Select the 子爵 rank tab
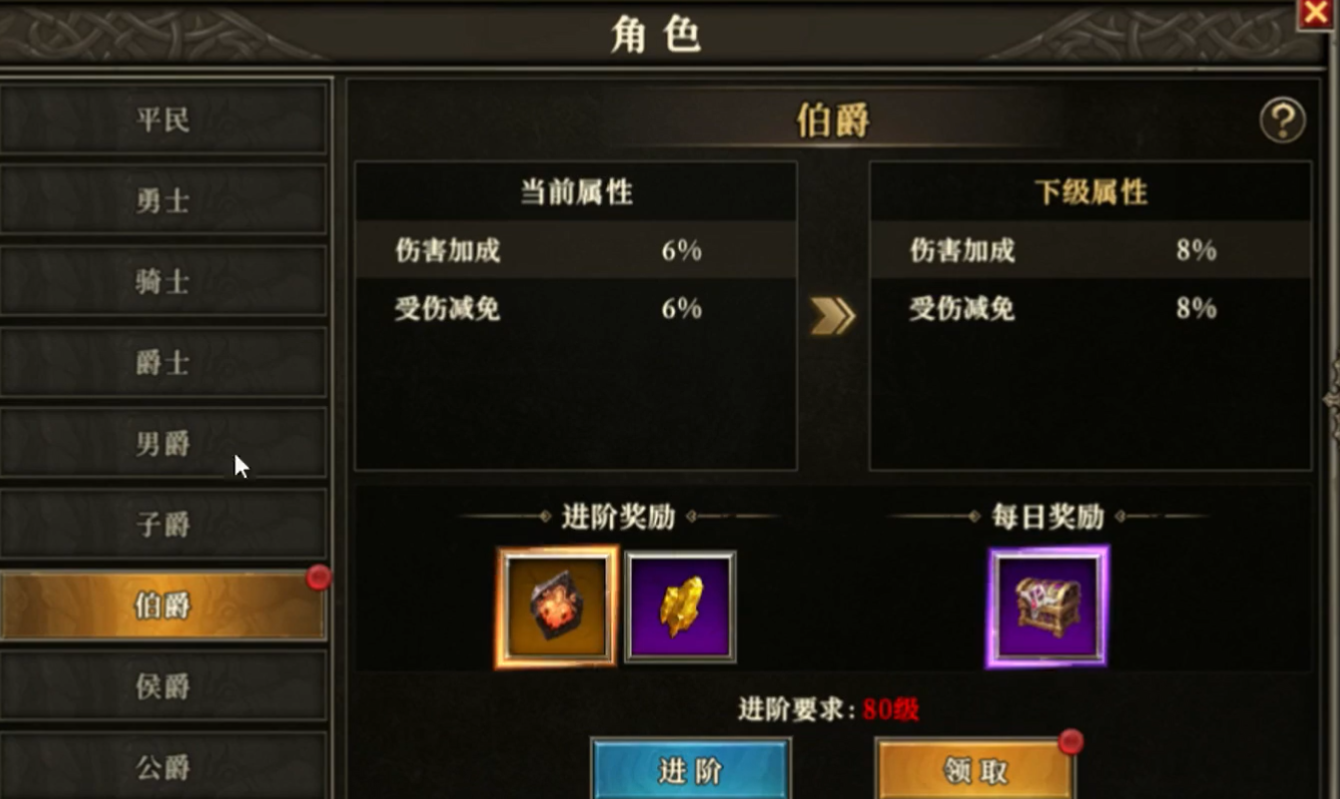Screen dimensions: 1340x799 (163, 524)
